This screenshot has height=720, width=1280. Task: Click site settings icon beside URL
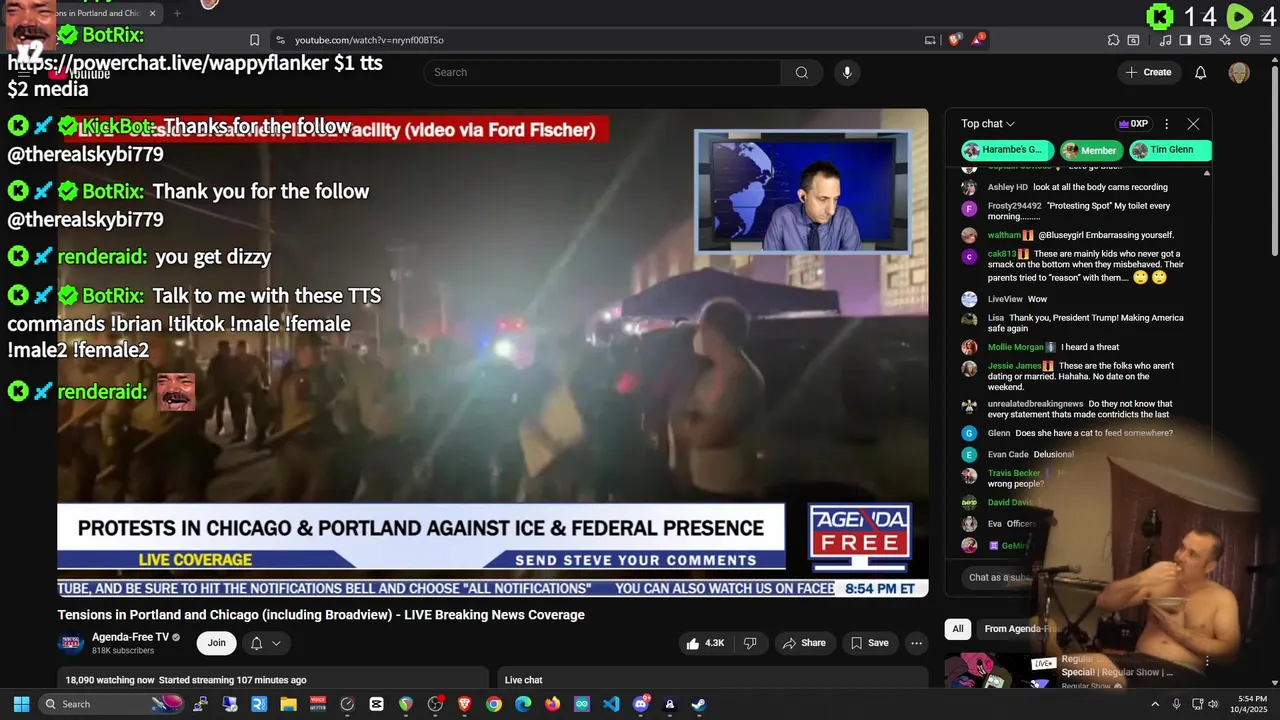coord(280,40)
